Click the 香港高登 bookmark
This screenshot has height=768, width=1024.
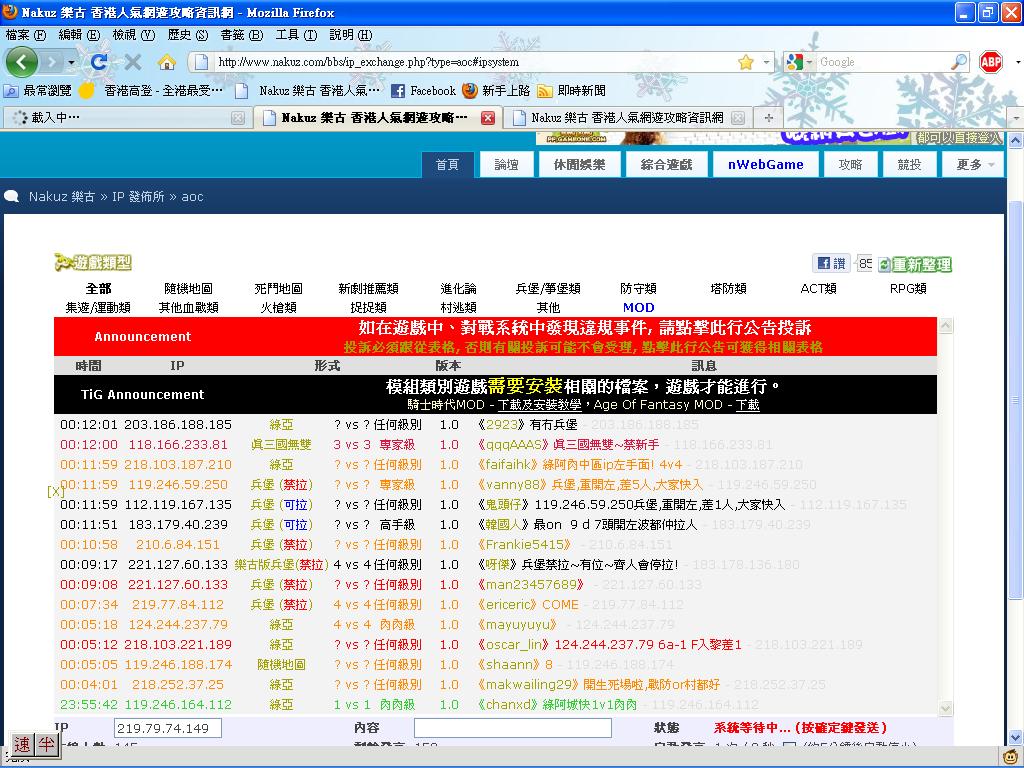pos(152,91)
